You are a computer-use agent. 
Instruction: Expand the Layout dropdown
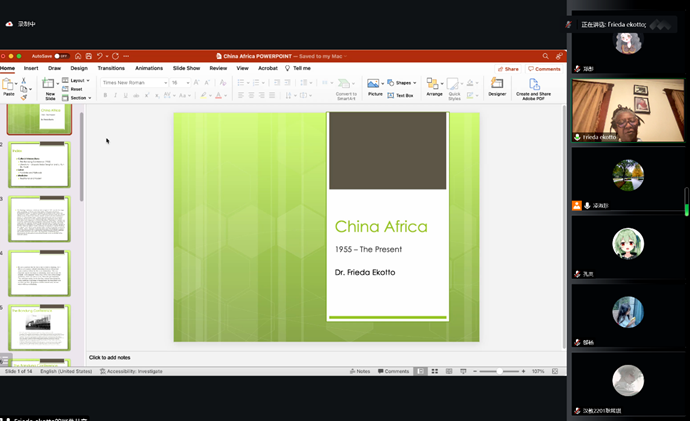78,80
